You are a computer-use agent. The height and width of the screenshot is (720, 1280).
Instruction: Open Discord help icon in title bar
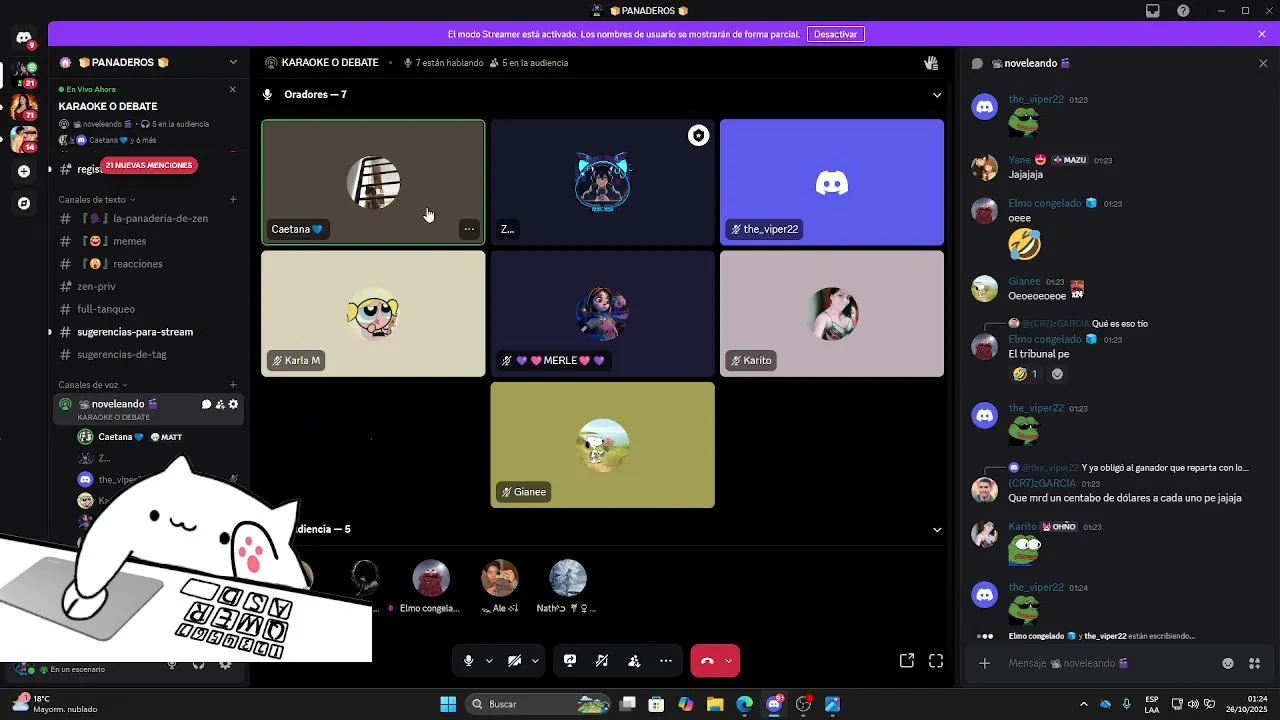pos(1184,11)
